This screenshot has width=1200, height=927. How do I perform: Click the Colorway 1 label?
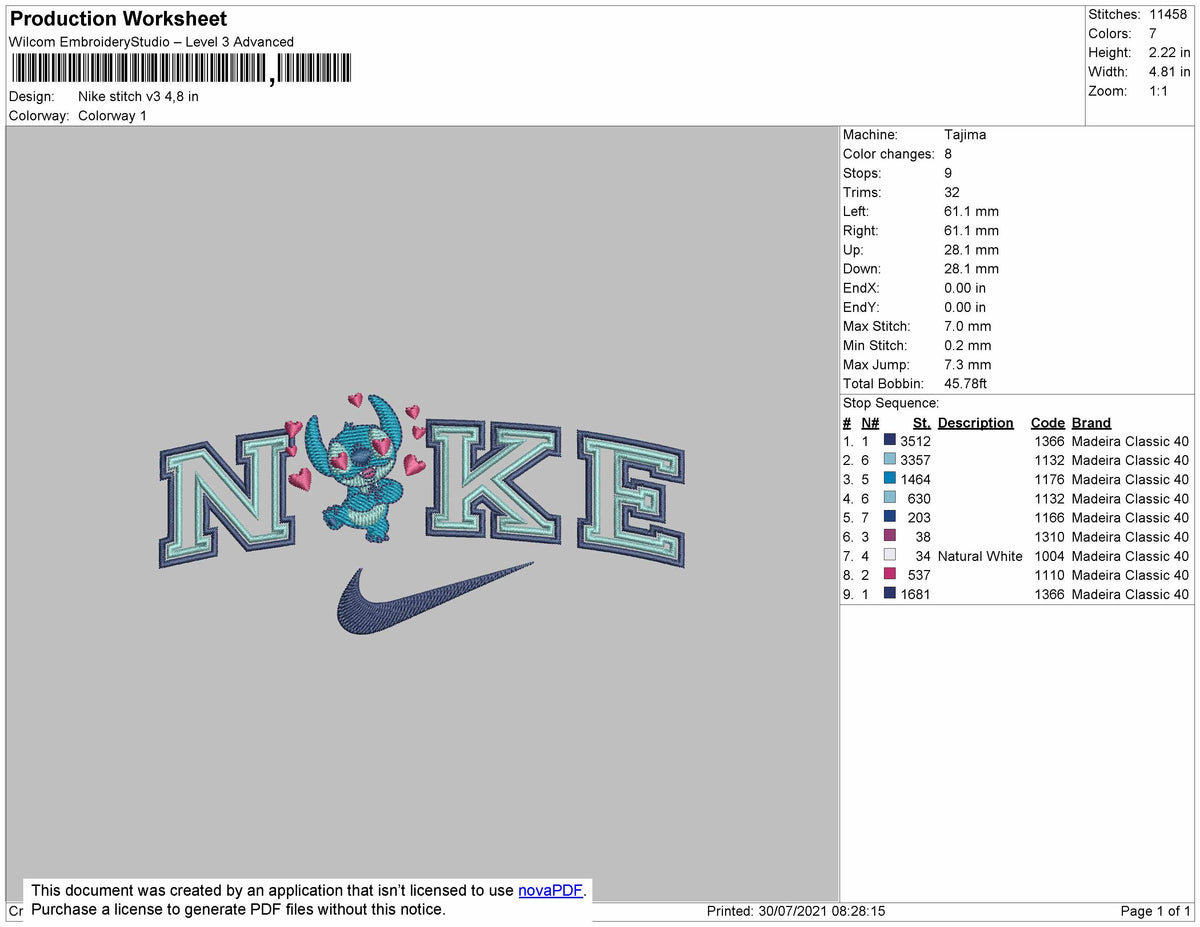[x=112, y=115]
